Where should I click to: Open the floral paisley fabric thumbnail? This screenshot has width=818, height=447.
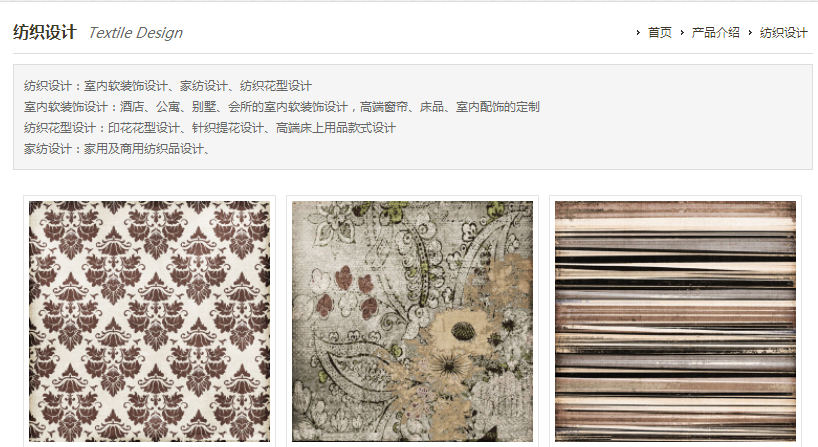click(412, 321)
